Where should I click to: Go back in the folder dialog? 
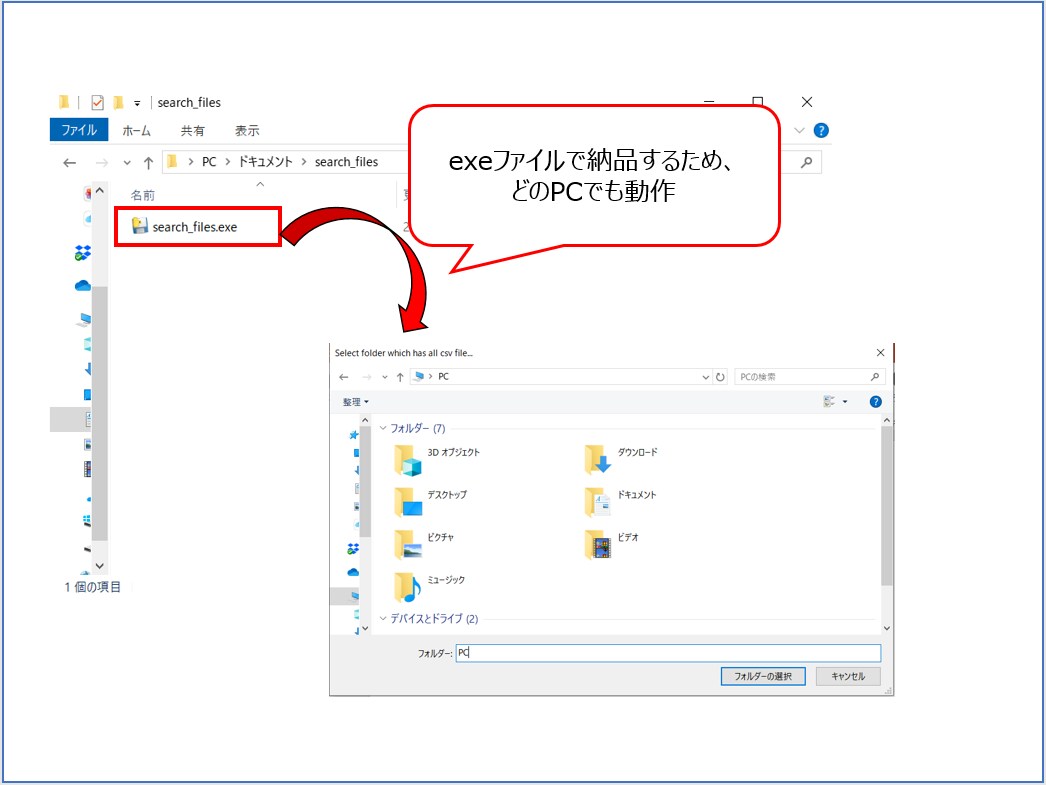[x=344, y=377]
